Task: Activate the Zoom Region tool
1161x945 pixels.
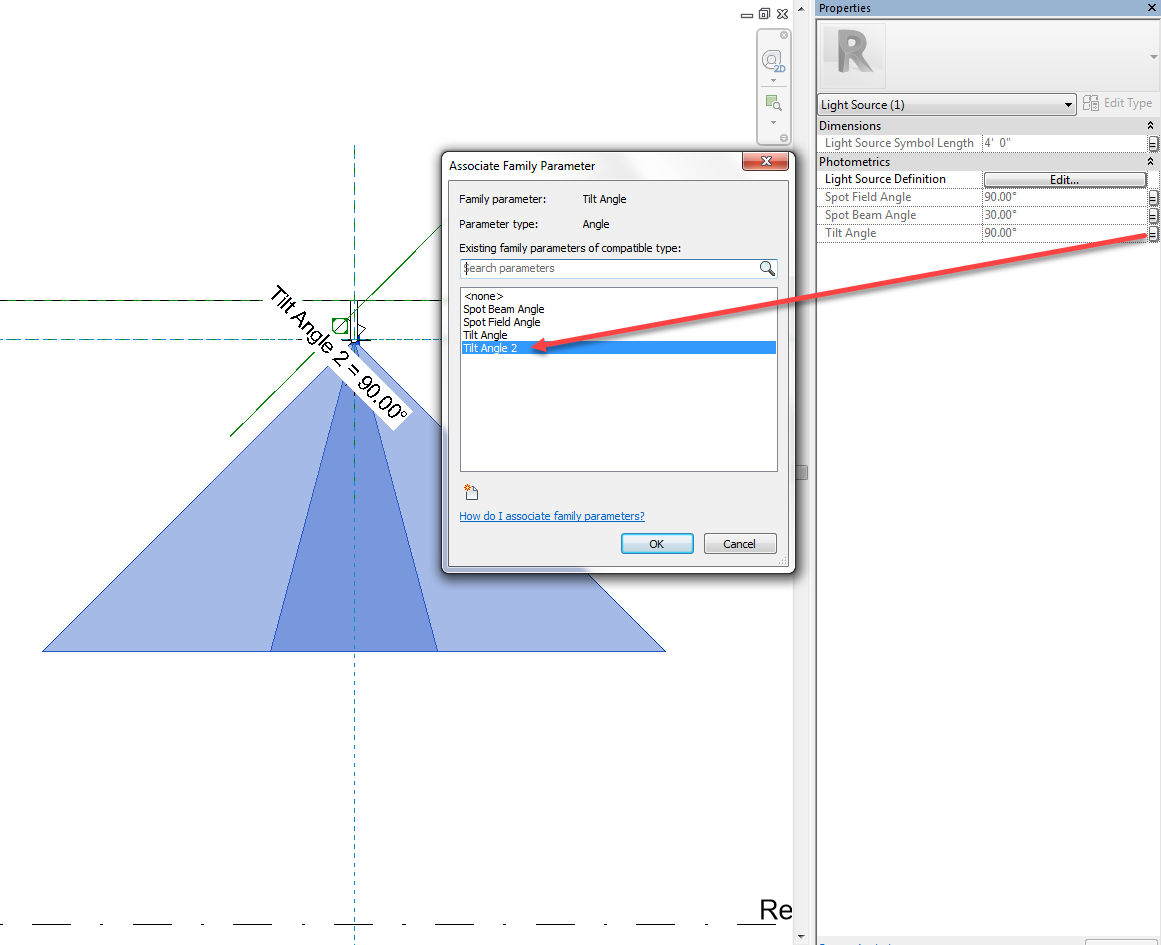Action: pos(773,101)
